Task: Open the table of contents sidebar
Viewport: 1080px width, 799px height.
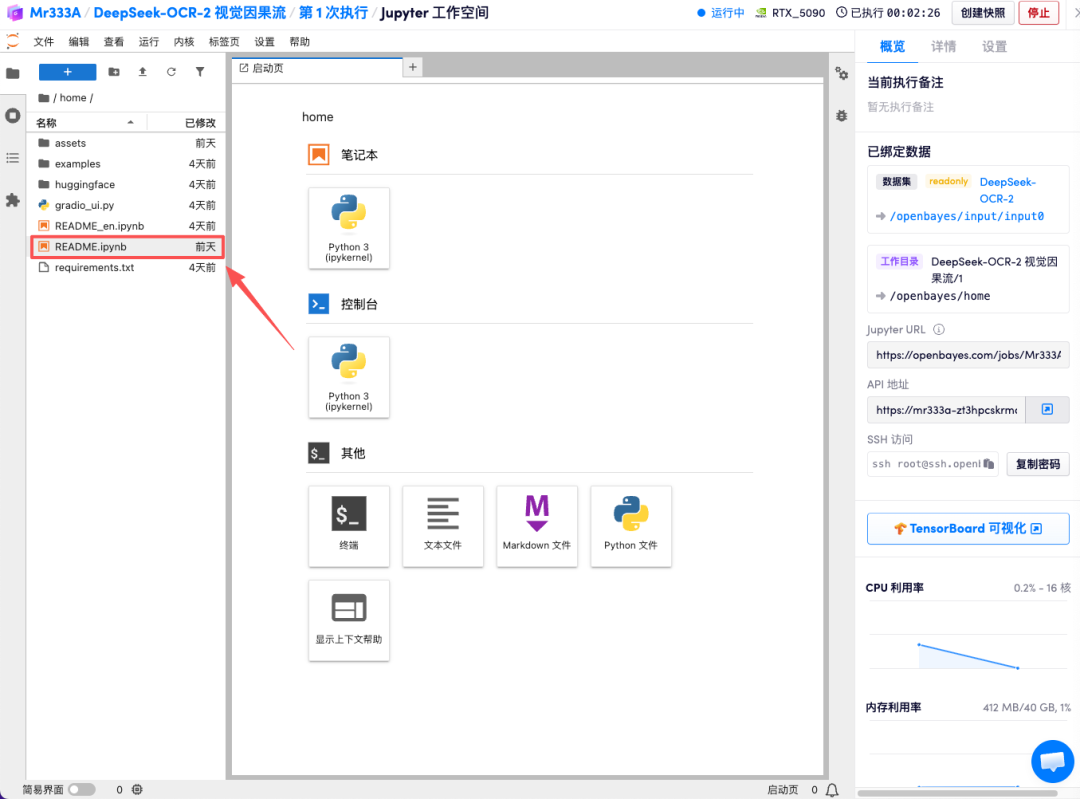Action: point(12,158)
